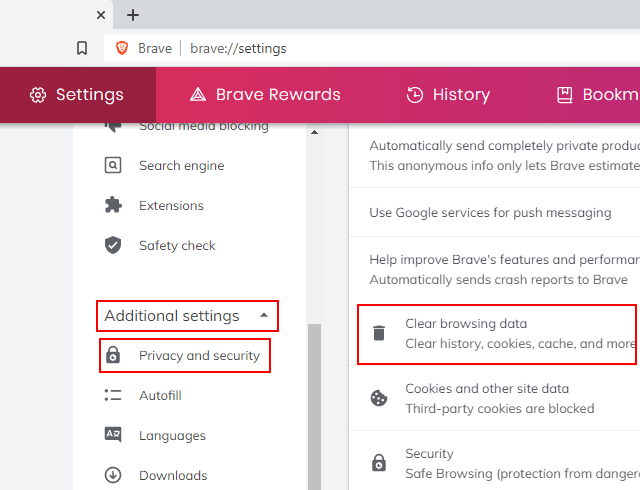Click the Search engine magnifier icon
The height and width of the screenshot is (490, 640).
113,165
